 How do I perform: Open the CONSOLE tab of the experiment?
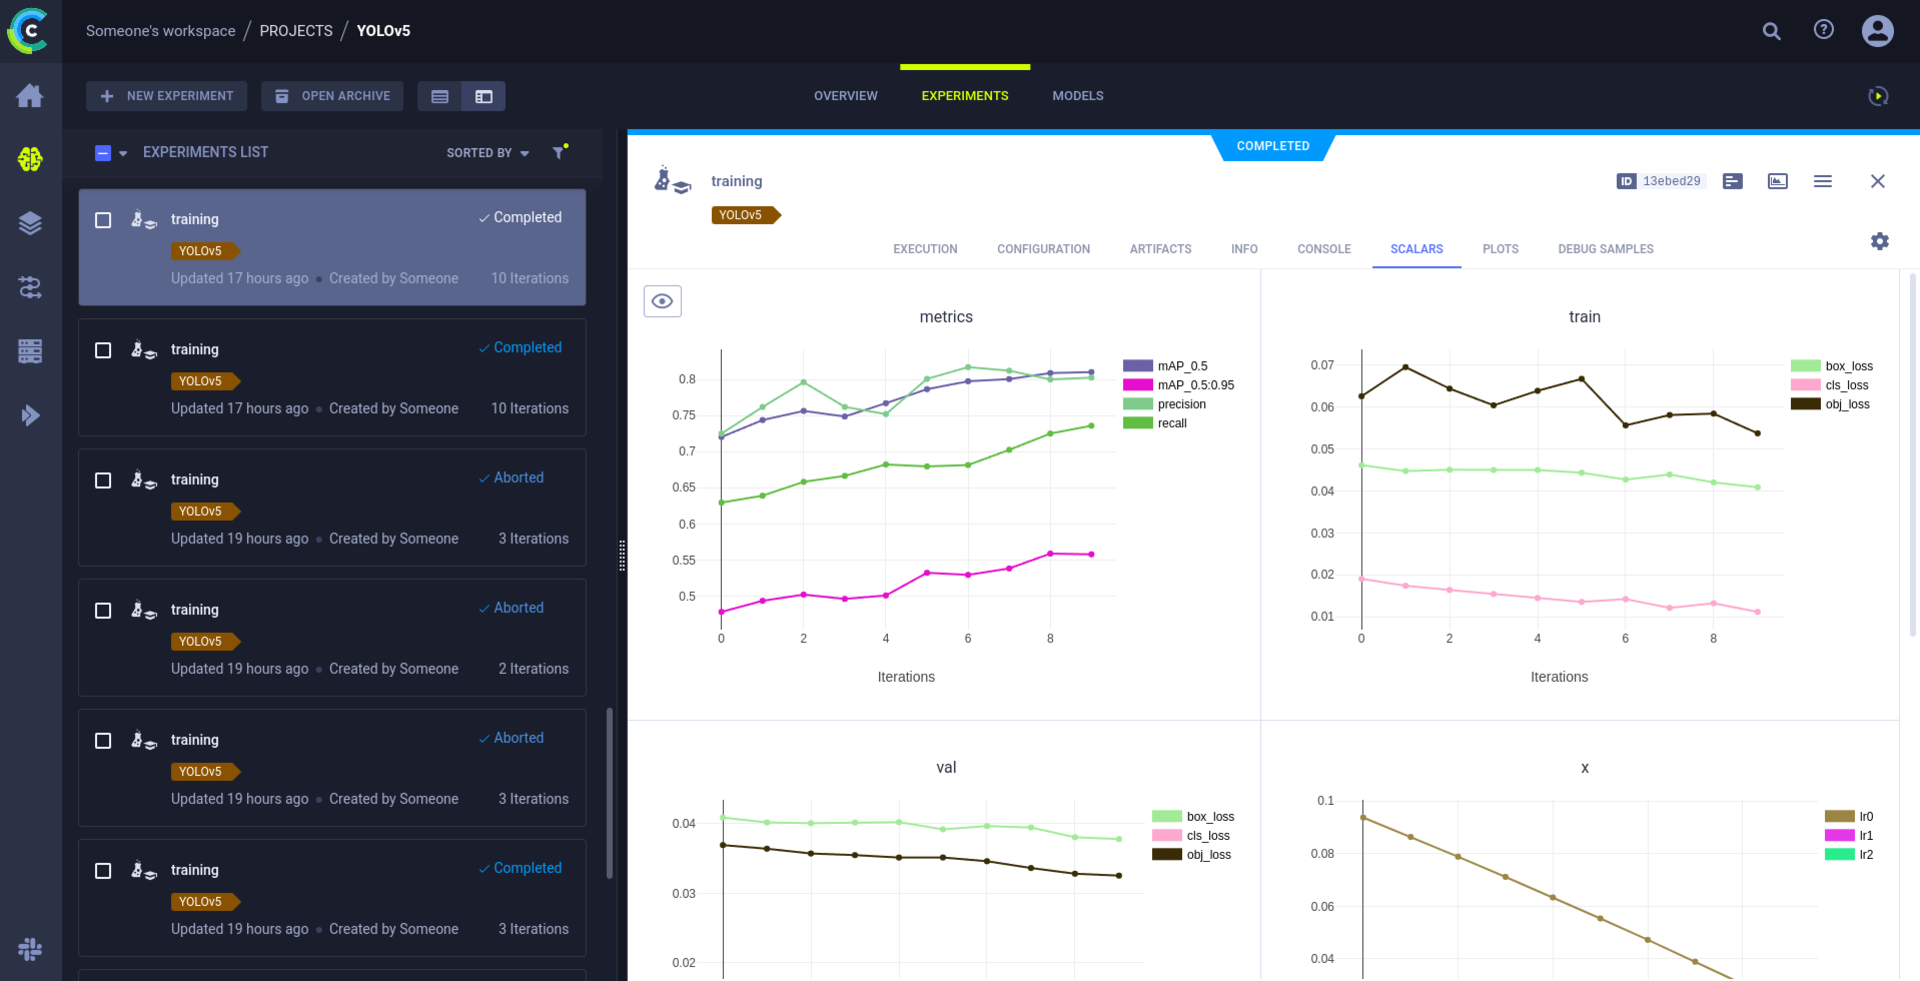(1324, 249)
